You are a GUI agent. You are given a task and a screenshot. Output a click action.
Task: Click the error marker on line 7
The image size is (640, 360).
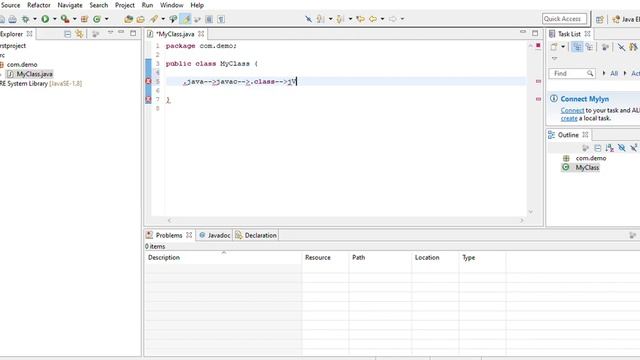click(x=148, y=99)
